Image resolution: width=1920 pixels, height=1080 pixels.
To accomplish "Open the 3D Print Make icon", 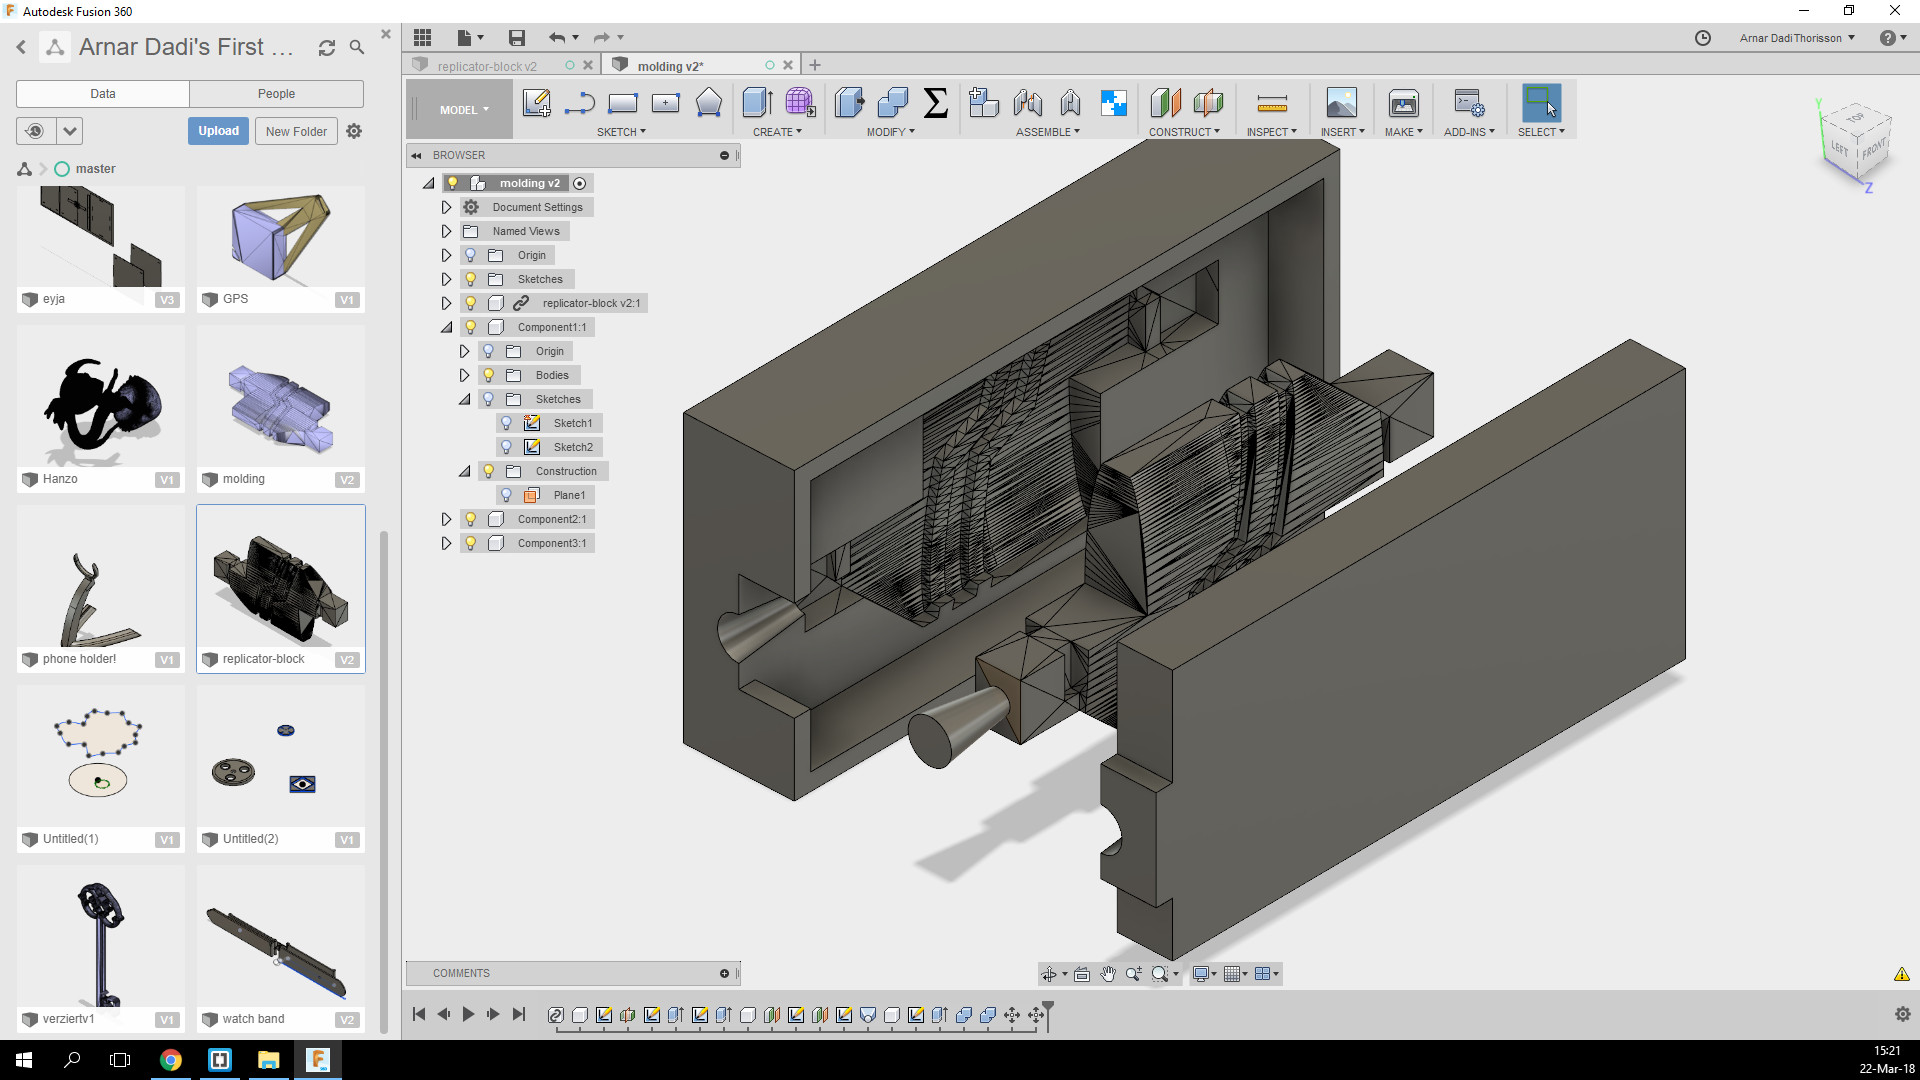I will tap(1403, 103).
